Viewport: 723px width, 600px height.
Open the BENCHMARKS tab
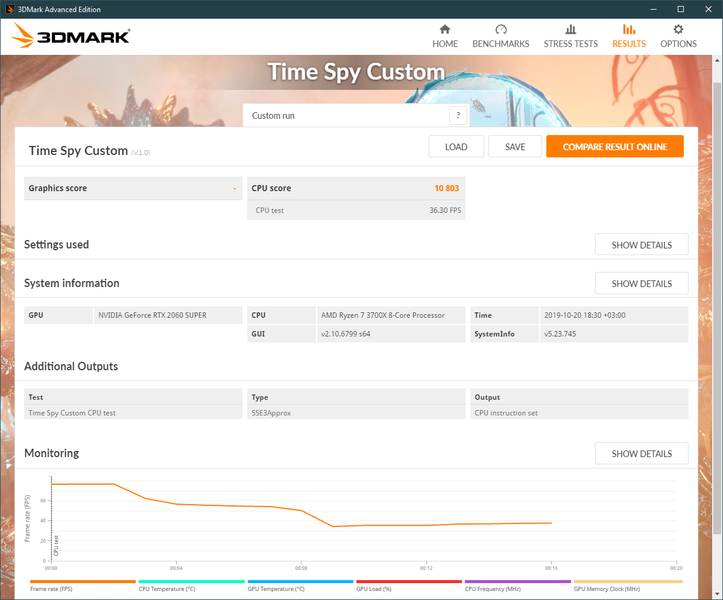pos(501,36)
